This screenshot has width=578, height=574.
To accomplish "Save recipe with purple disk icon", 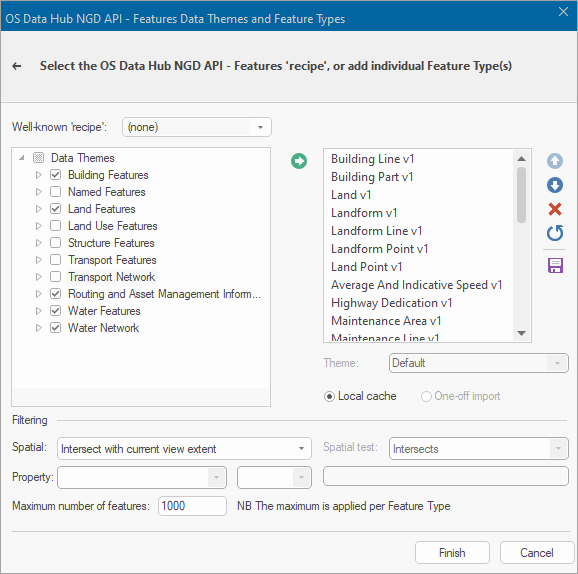I will pyautogui.click(x=555, y=265).
